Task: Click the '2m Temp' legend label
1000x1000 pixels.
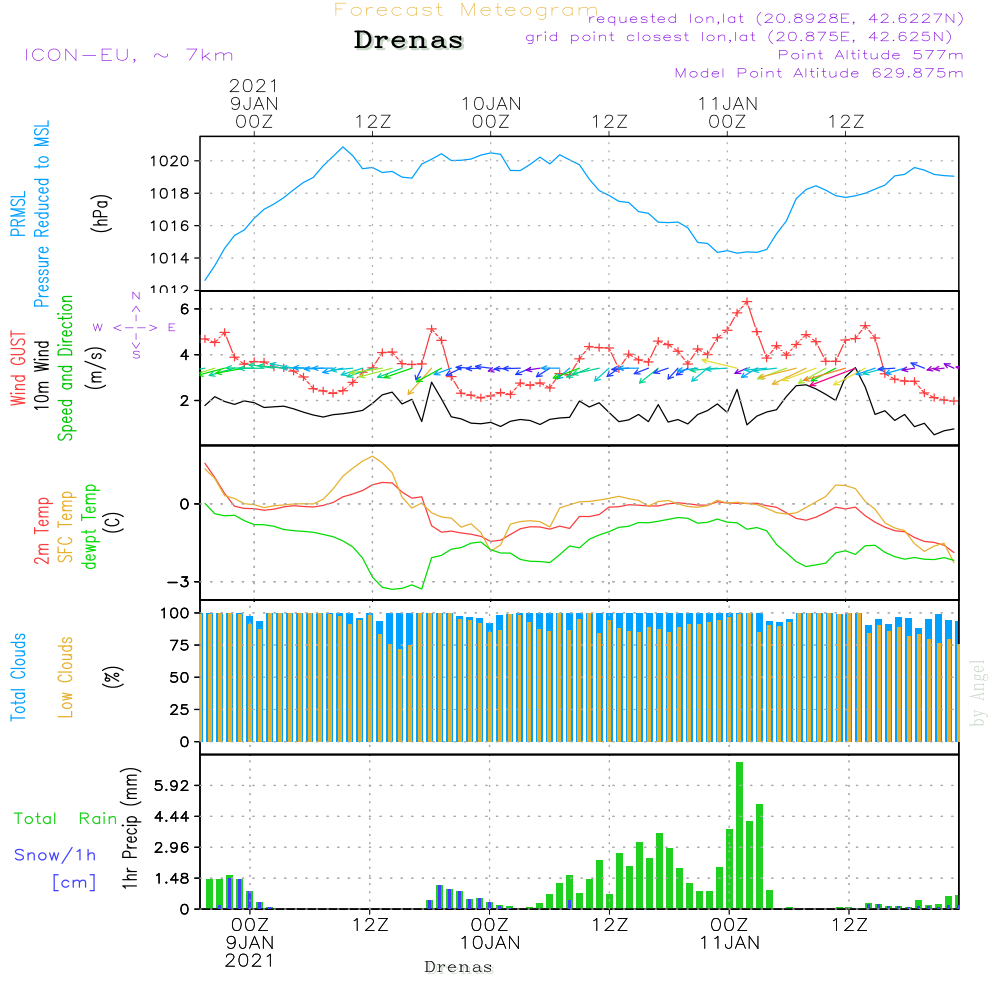Action: 41,531
